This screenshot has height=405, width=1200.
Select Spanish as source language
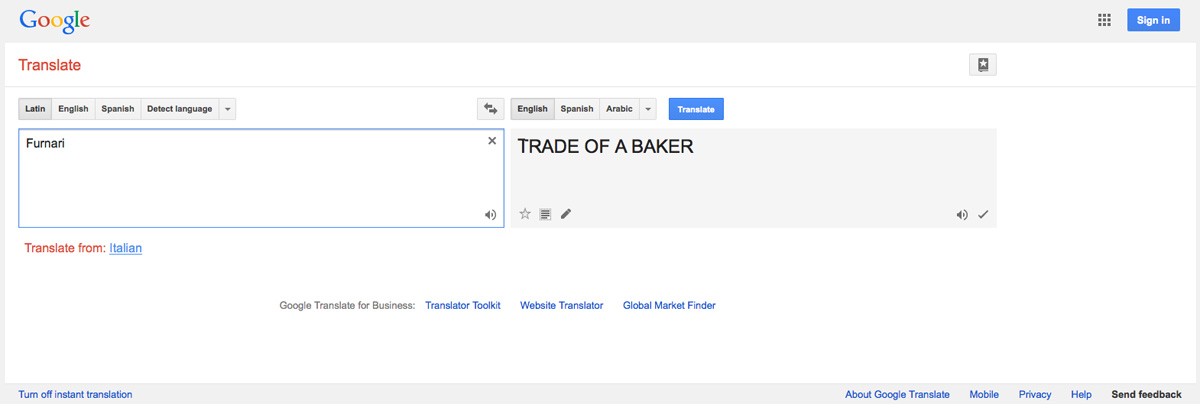point(118,109)
